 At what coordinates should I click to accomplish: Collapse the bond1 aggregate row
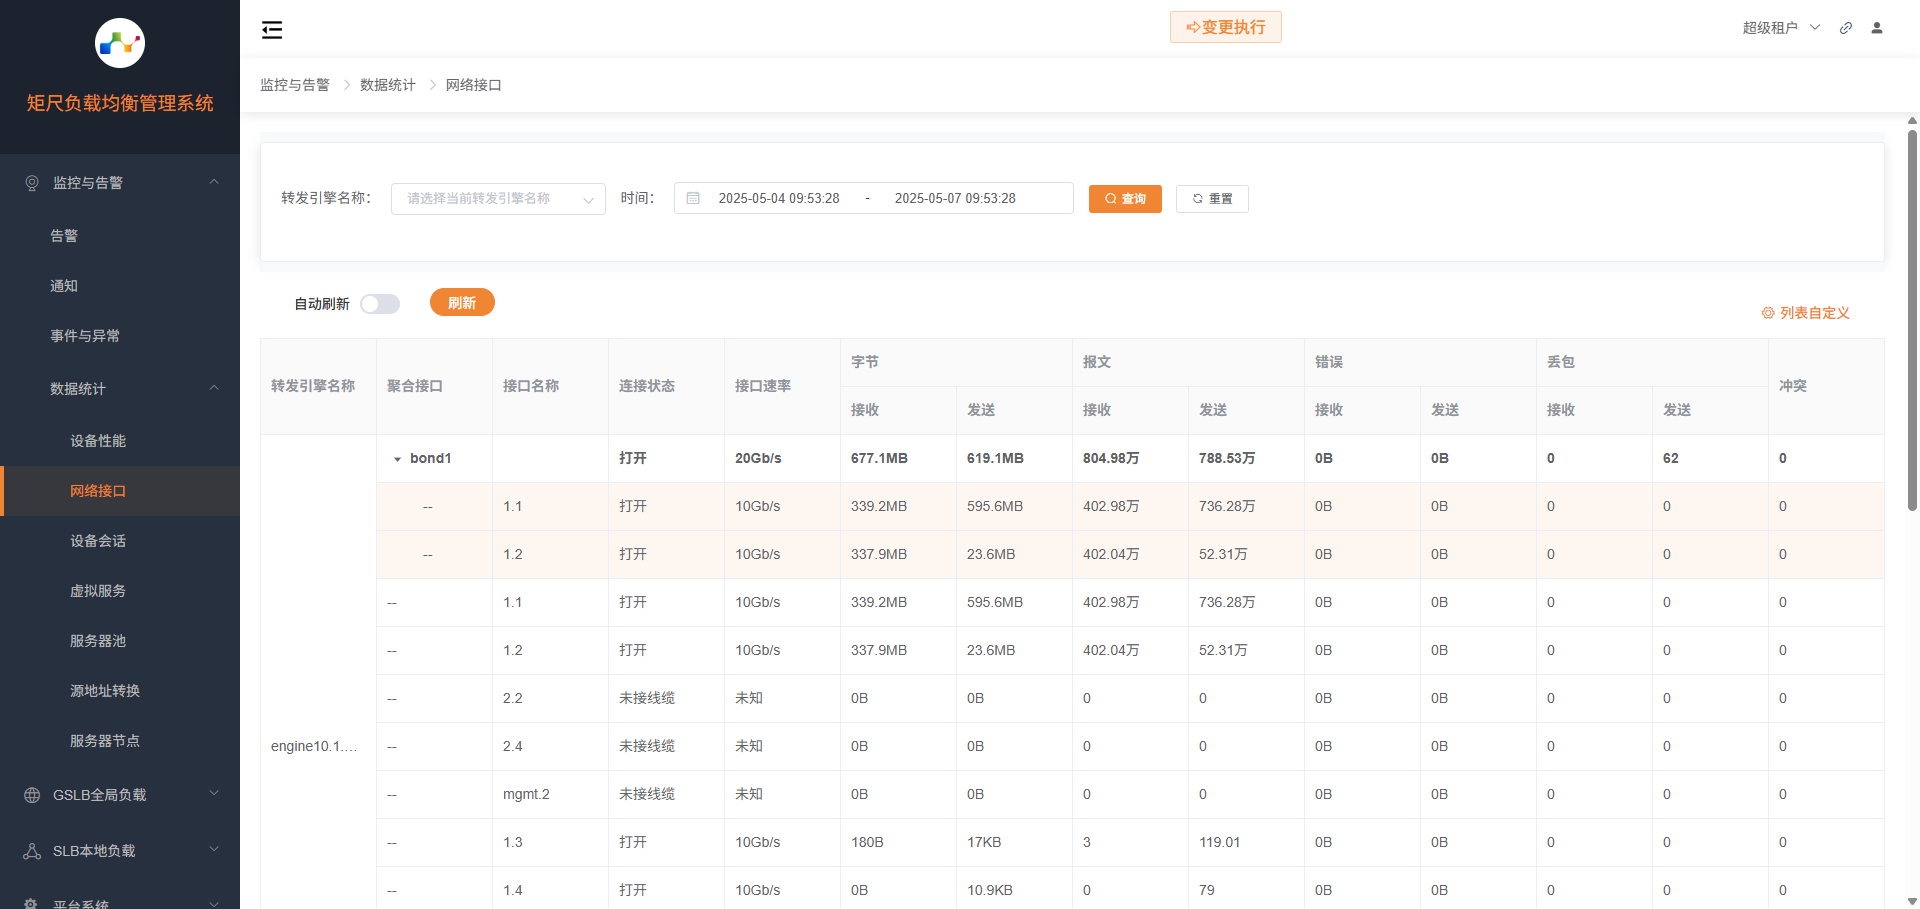point(397,459)
